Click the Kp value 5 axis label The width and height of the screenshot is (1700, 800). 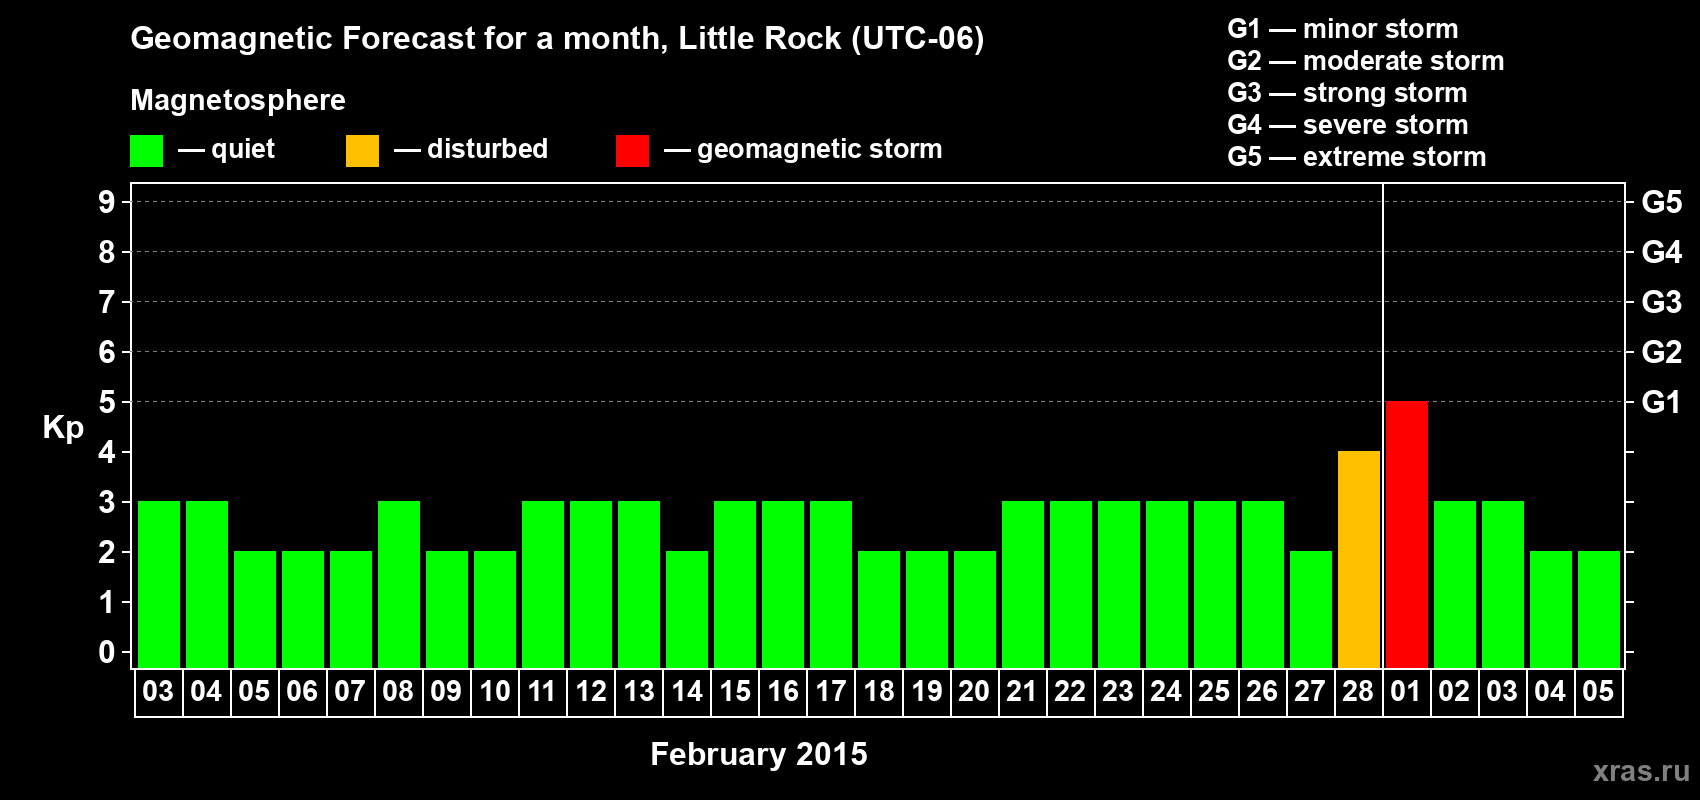click(x=107, y=402)
